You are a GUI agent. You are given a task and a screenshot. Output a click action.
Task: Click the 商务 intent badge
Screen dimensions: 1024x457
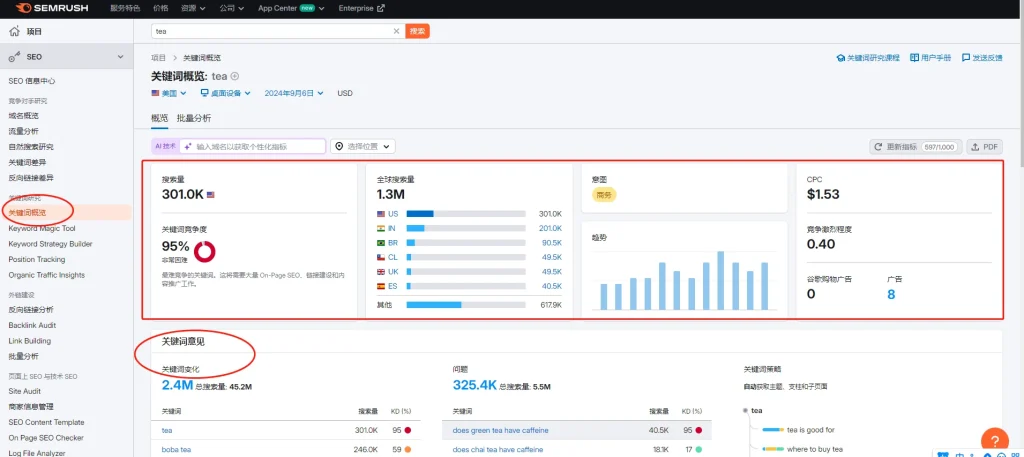click(x=604, y=195)
